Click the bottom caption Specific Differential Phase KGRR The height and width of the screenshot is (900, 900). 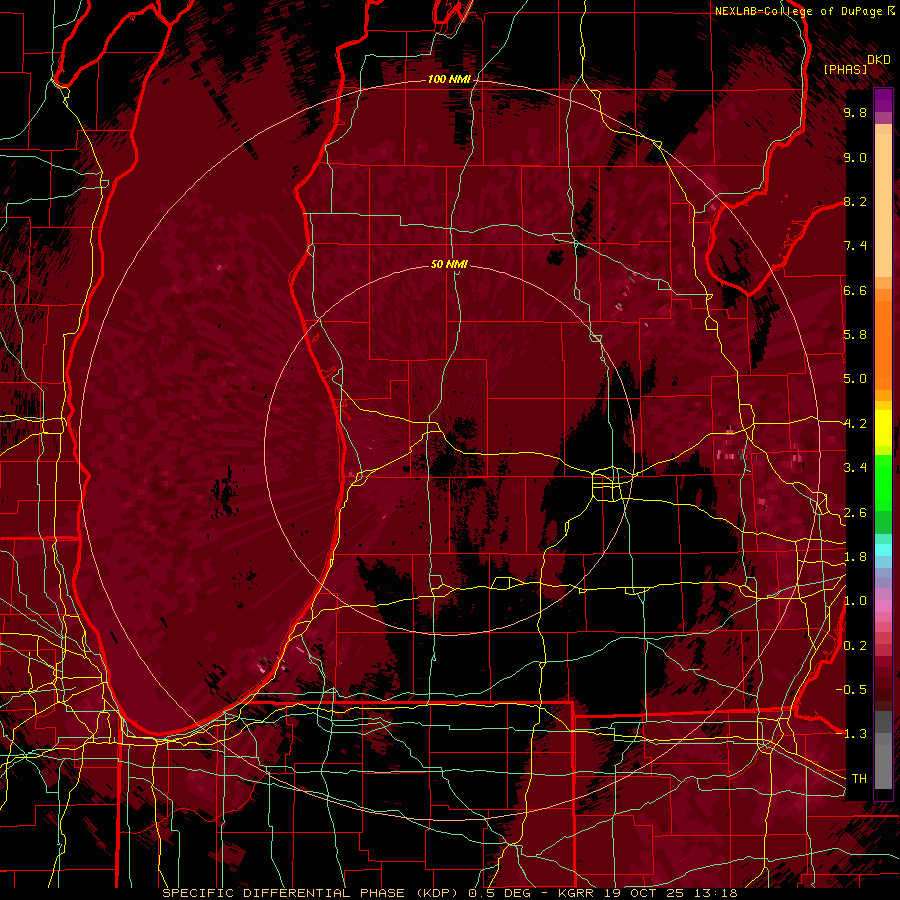tap(449, 893)
